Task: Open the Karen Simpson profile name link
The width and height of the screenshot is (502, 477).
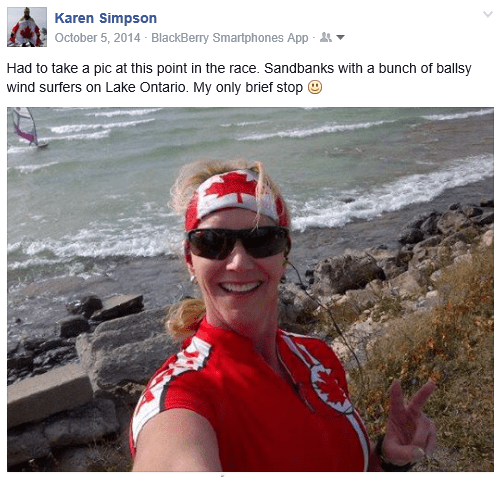Action: coord(106,18)
